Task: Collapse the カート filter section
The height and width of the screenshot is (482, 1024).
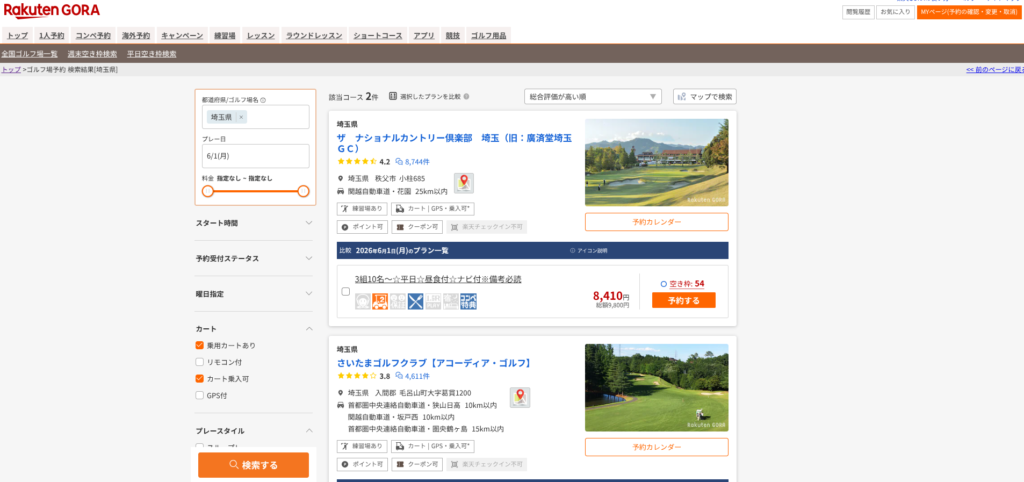Action: click(255, 329)
